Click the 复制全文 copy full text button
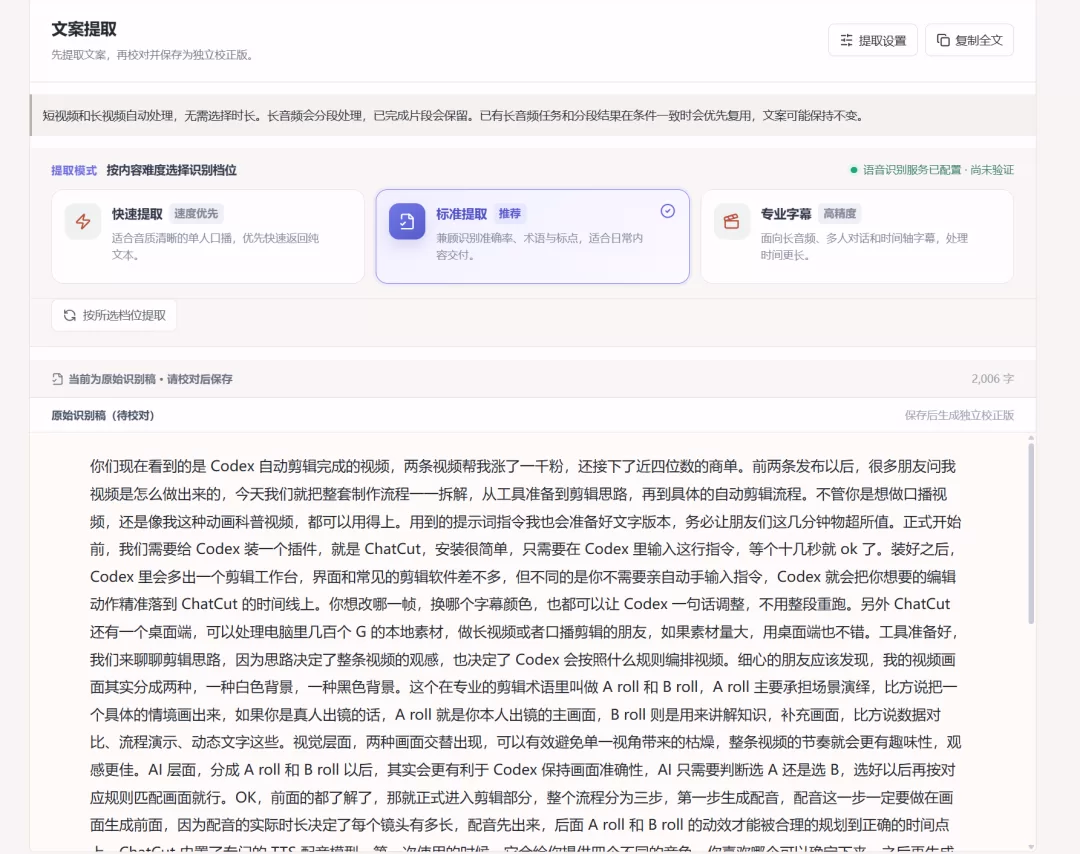Screen dimensions: 1080x854 (969, 41)
